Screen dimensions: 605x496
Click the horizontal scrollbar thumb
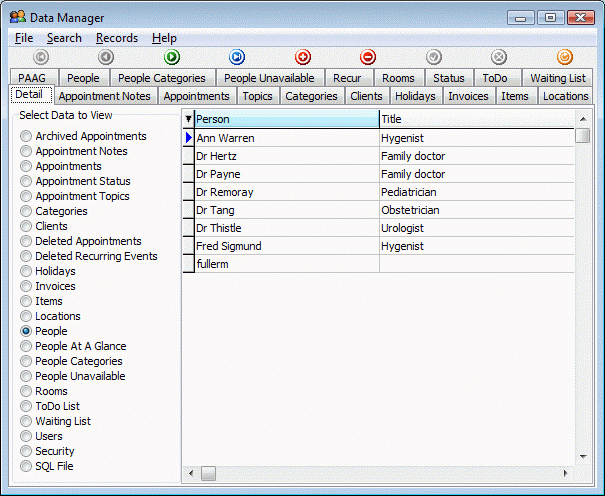[x=208, y=473]
